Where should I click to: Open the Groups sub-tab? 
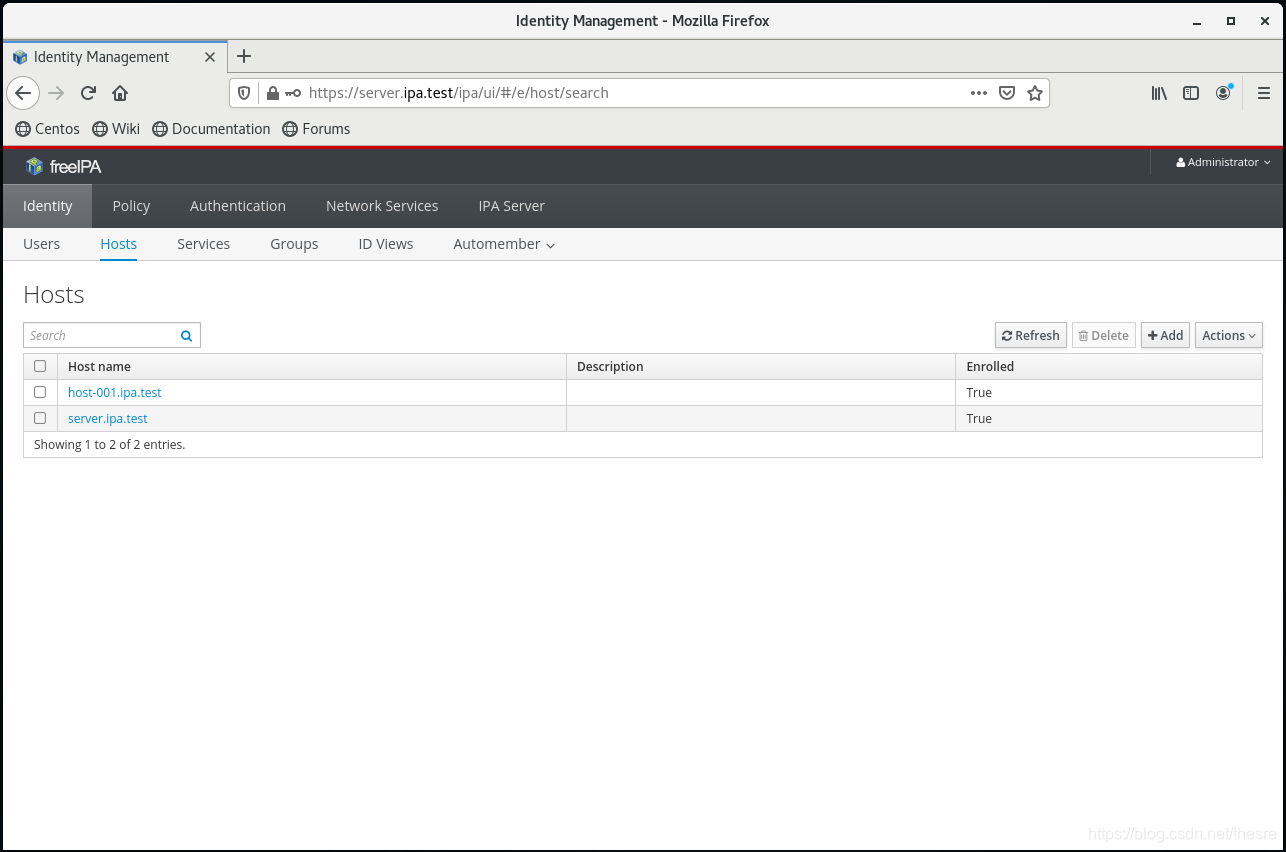point(294,244)
